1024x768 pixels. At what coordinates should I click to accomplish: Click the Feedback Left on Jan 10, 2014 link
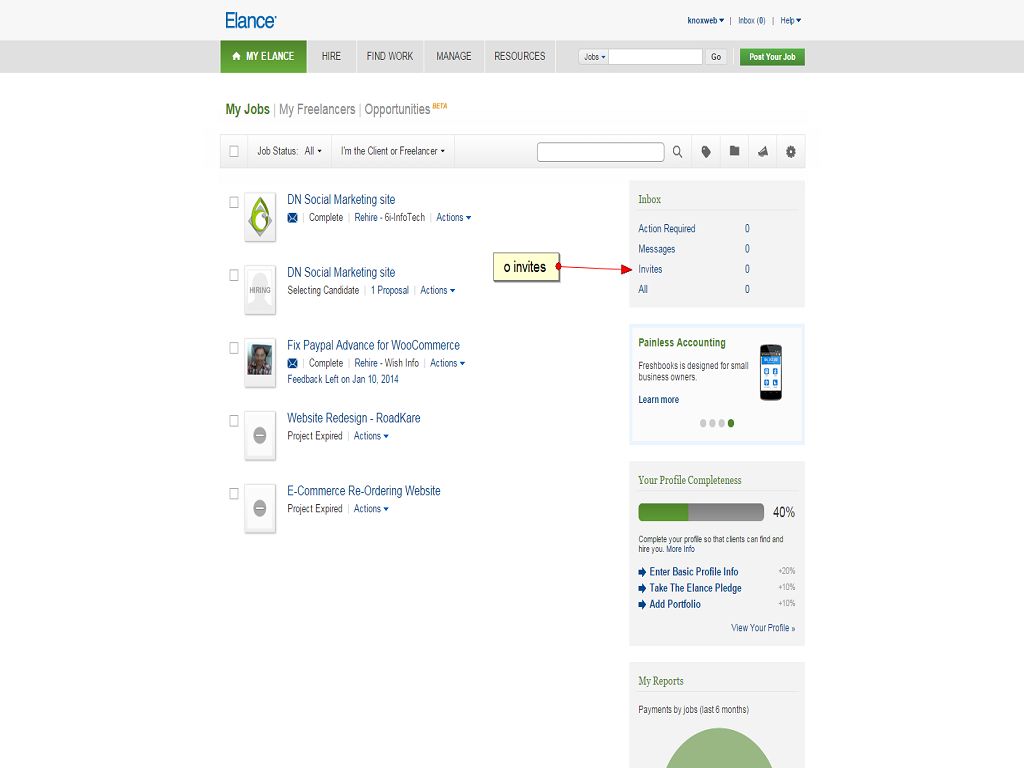(x=343, y=379)
